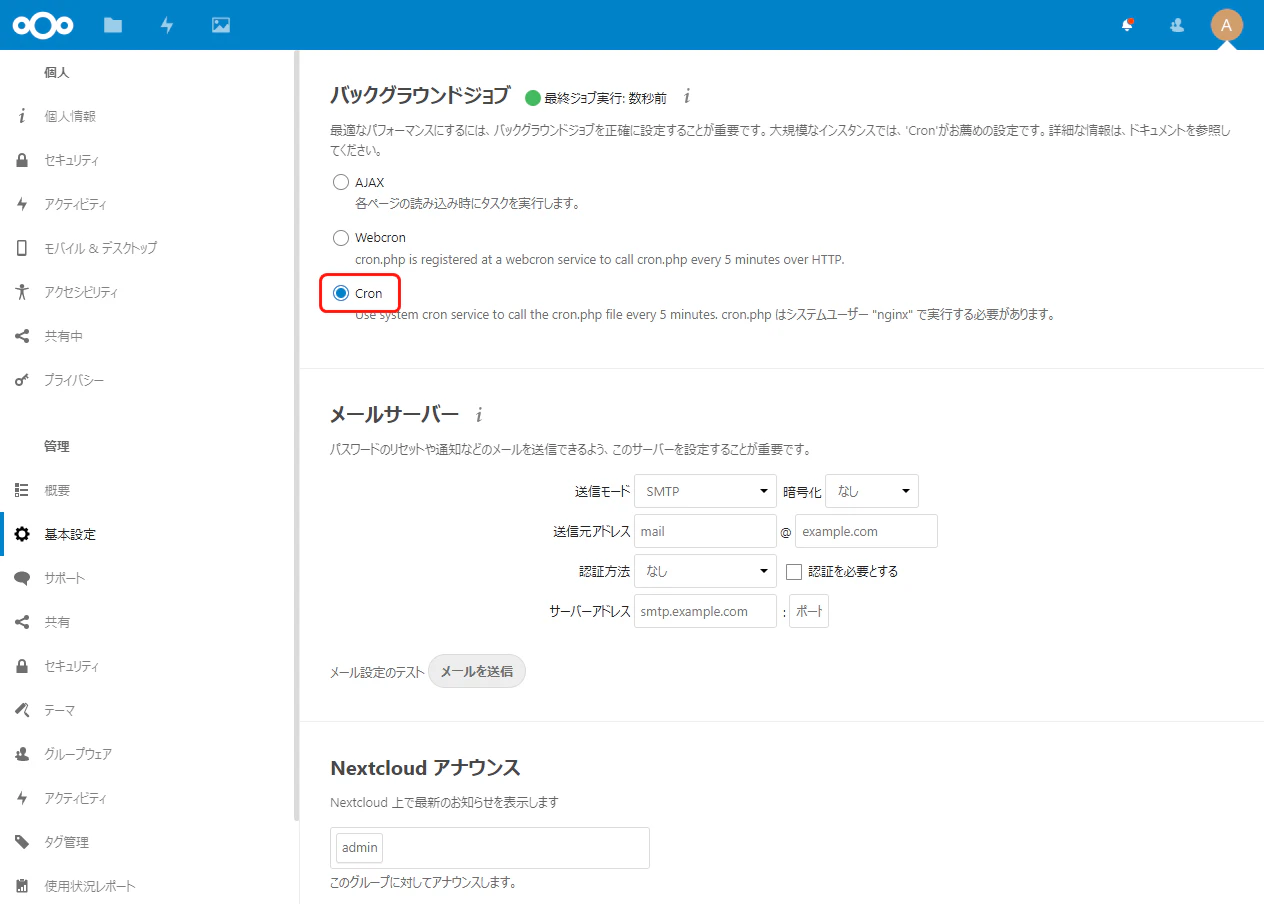
Task: Click the ポート port input field
Action: coord(809,611)
